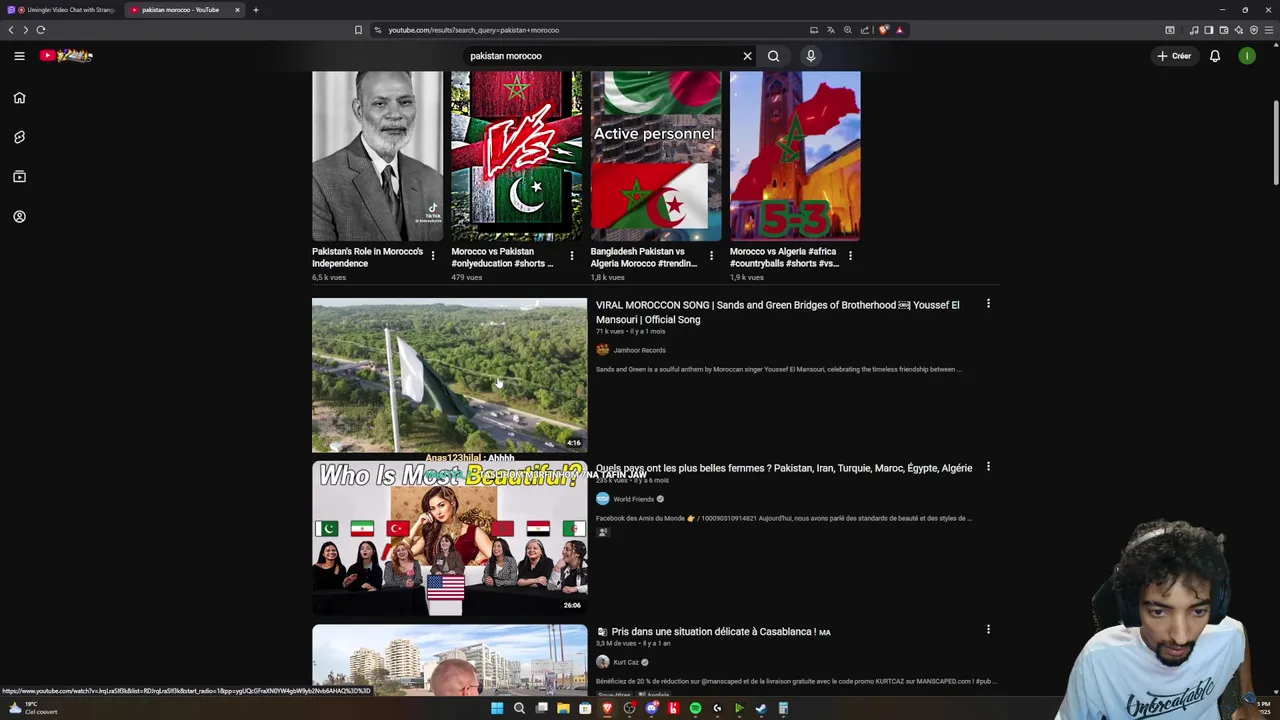Open the Brave media music-note icon
This screenshot has height=720, width=1280.
coord(1194,30)
